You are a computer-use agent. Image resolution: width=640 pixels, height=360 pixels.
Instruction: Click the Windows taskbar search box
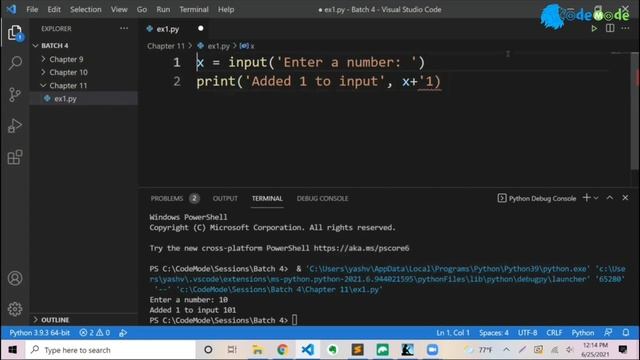[x=110, y=350]
